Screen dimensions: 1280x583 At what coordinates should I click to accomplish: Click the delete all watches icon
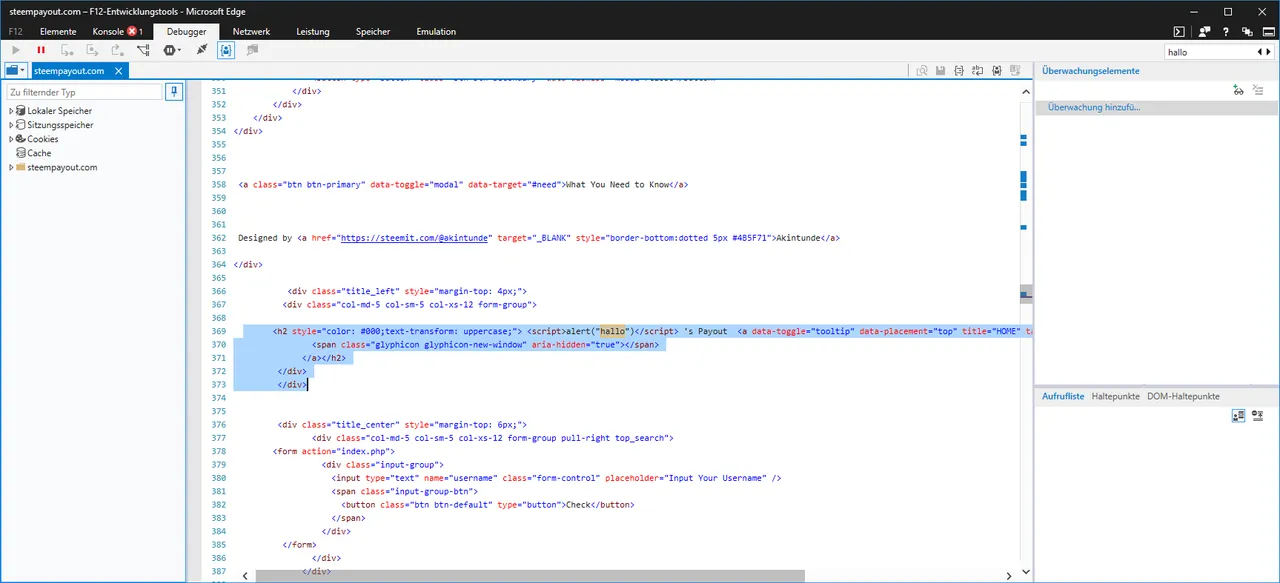point(1258,90)
